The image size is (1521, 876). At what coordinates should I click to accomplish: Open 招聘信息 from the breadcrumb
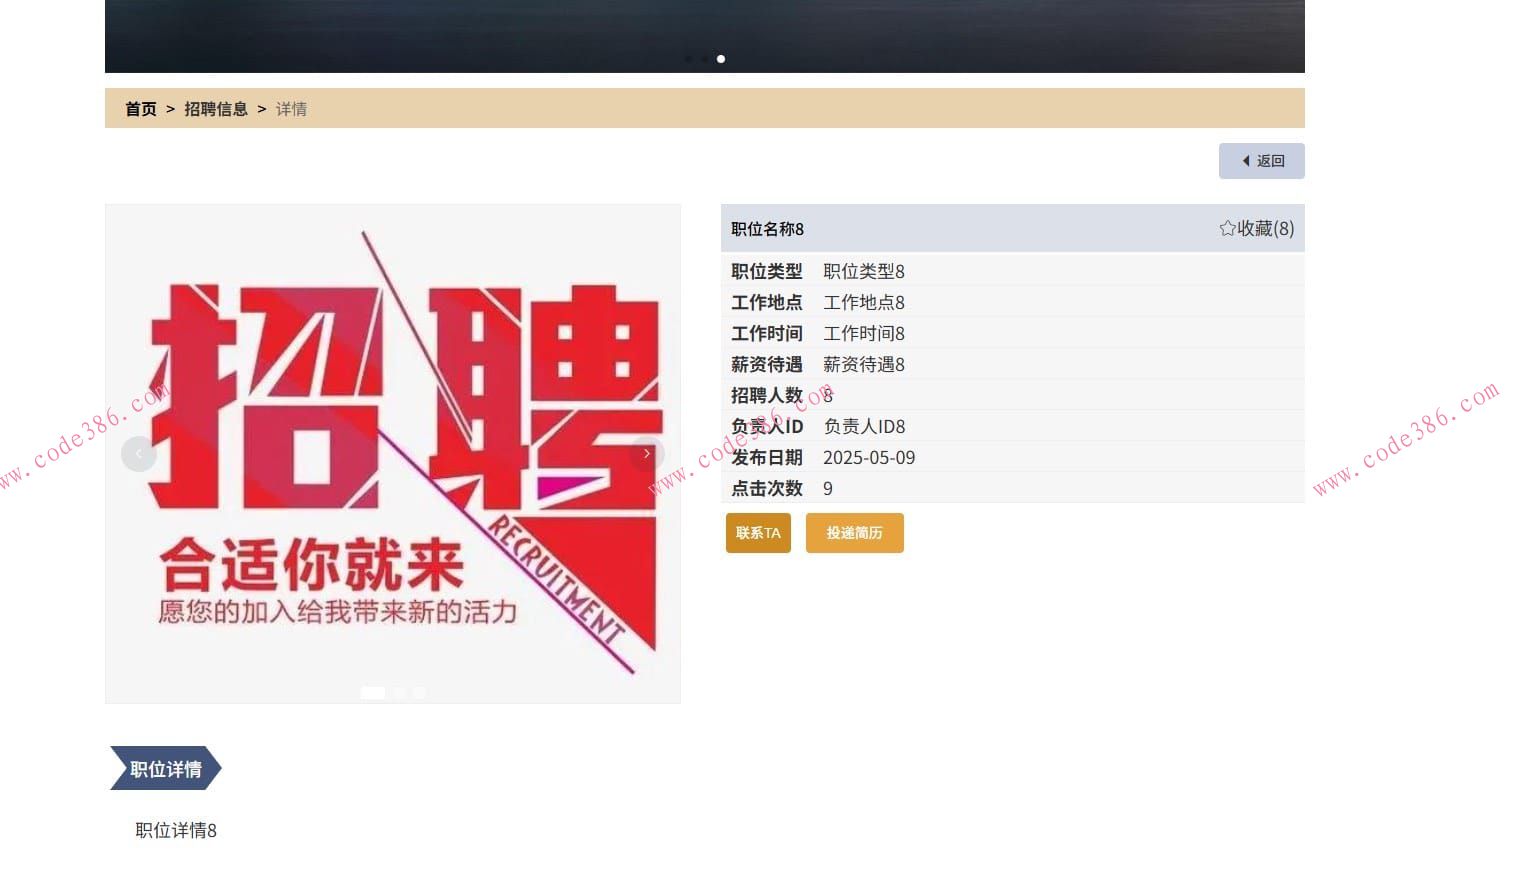click(217, 108)
